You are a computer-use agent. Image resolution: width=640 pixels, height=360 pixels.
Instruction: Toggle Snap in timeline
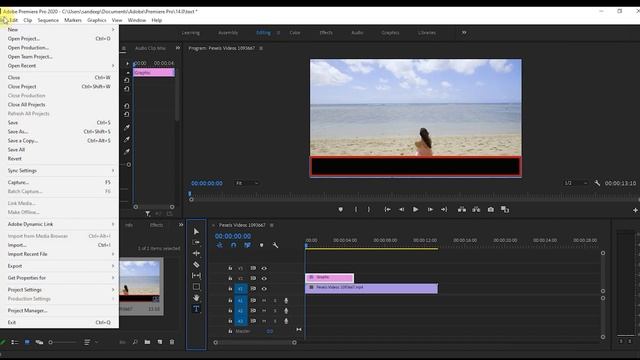point(233,245)
